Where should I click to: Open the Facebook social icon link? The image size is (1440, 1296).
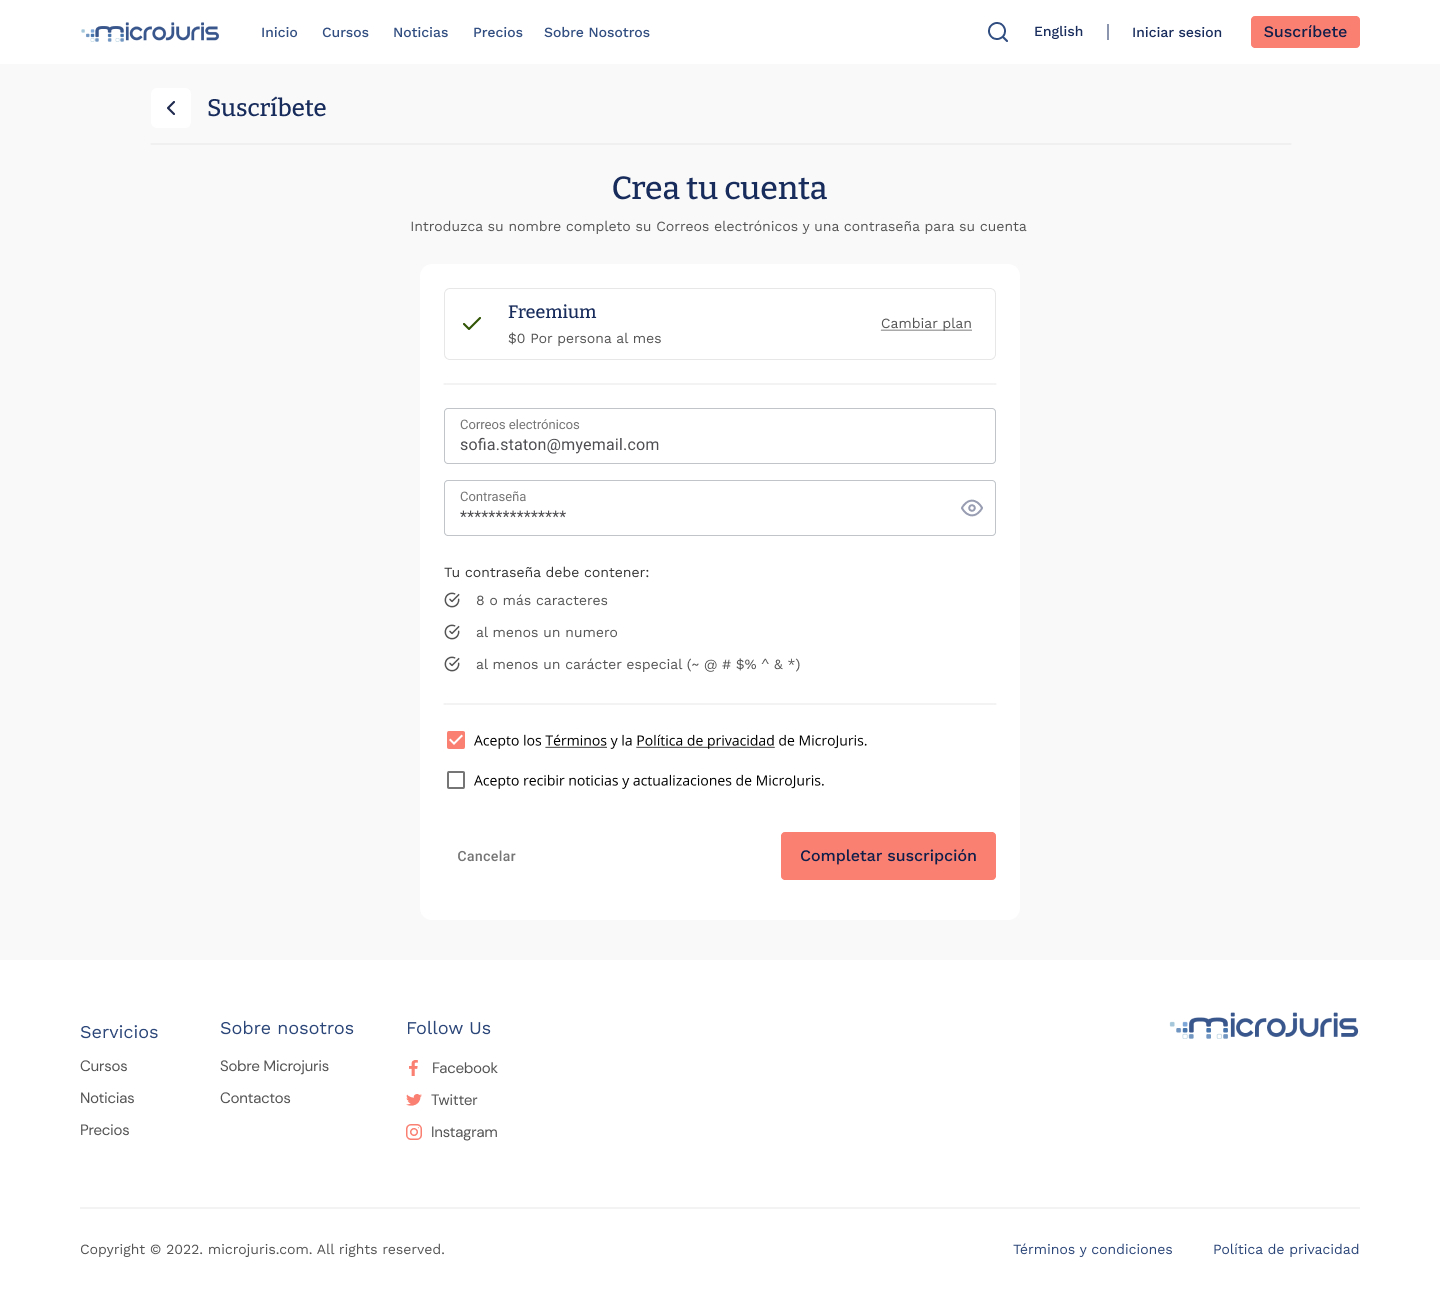pyautogui.click(x=413, y=1068)
